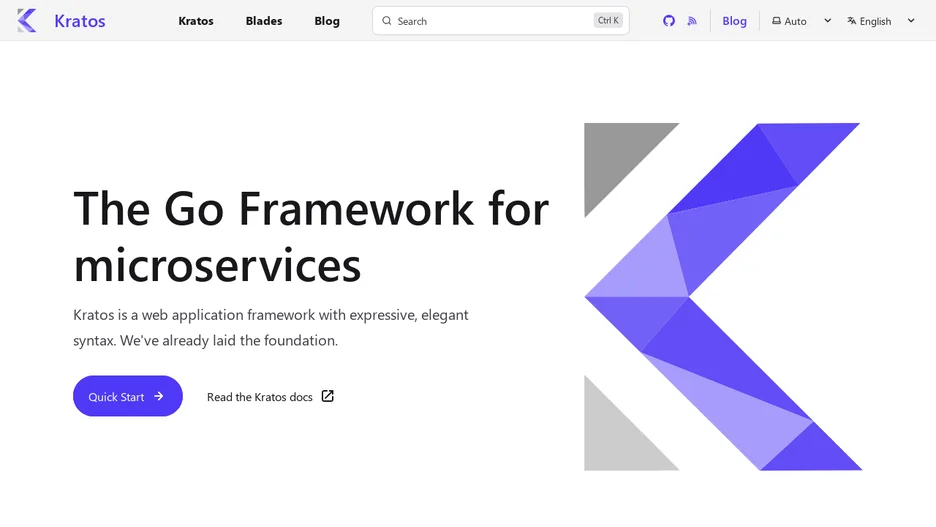Click the magnifying glass search icon

387,21
